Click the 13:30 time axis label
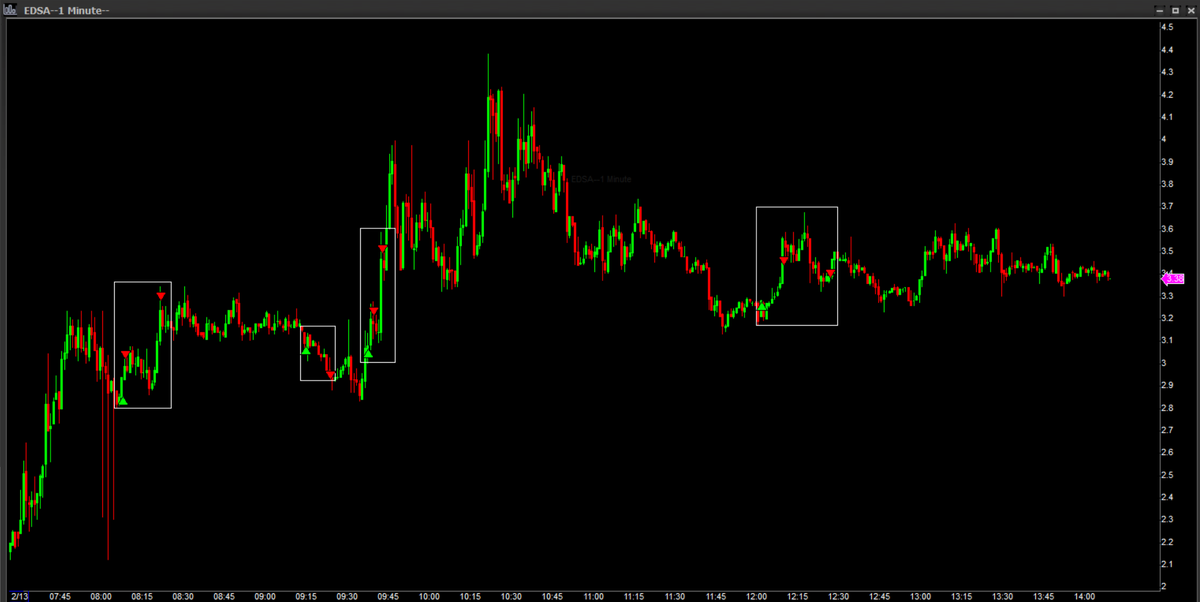 (1003, 596)
